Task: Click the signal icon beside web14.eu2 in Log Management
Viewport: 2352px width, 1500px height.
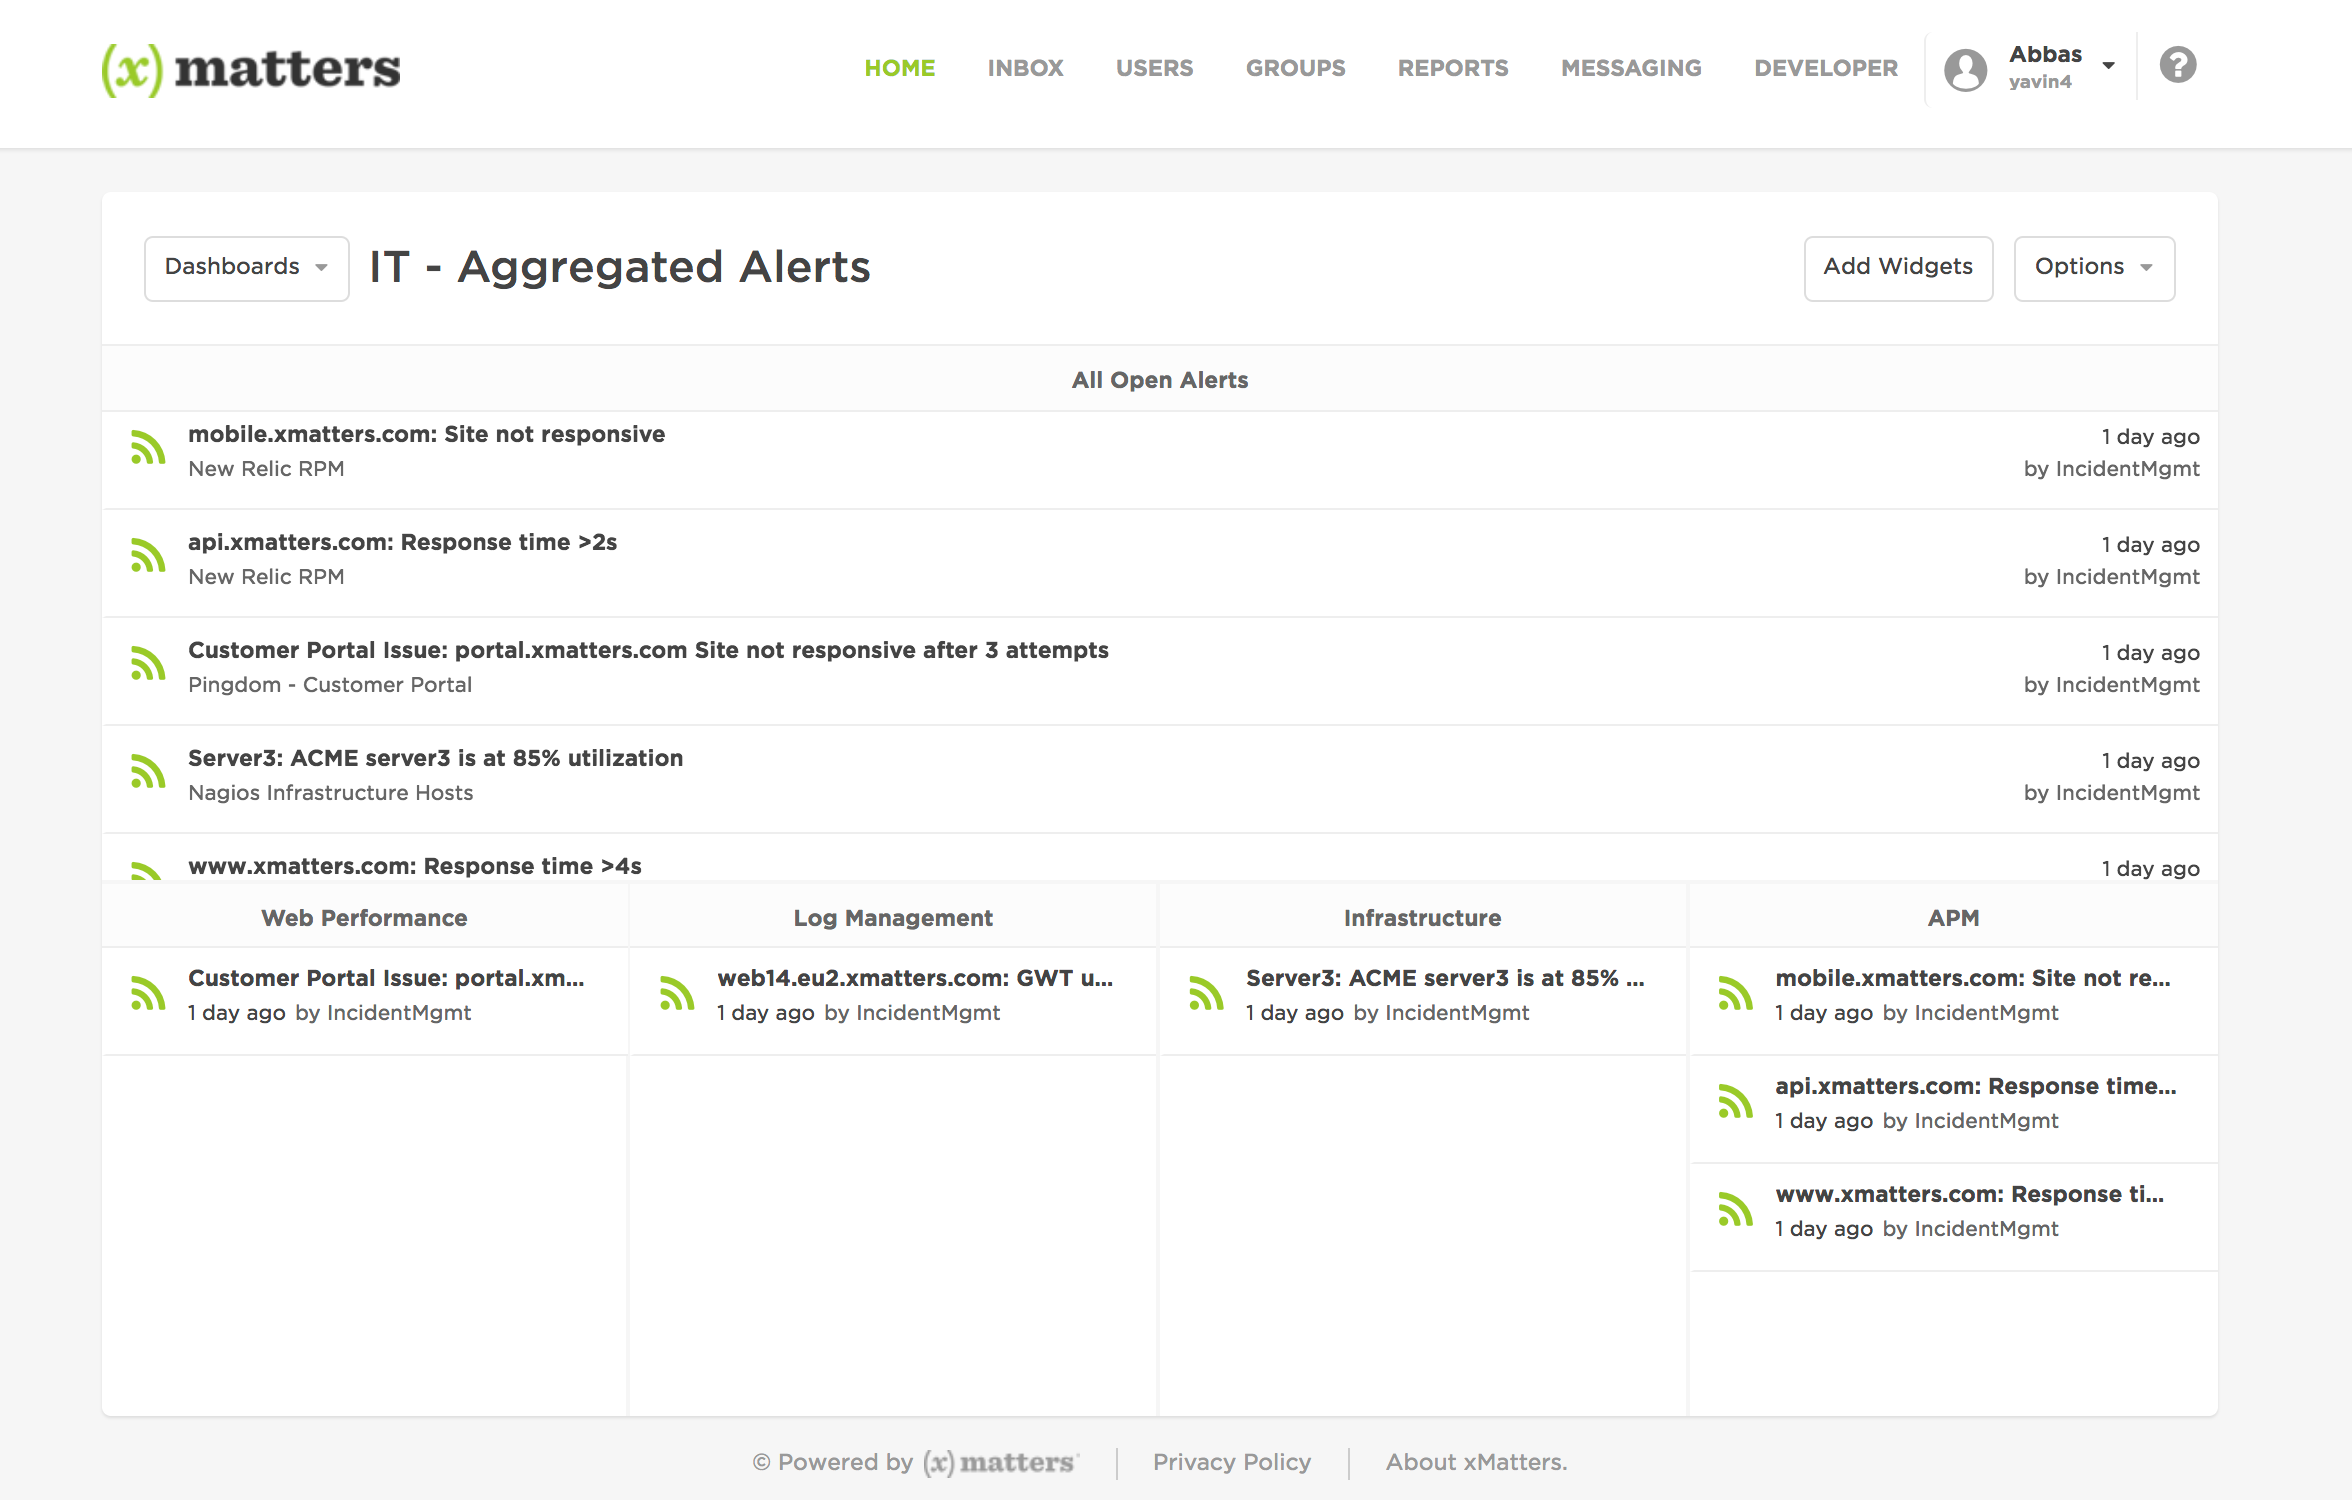Action: pos(677,994)
